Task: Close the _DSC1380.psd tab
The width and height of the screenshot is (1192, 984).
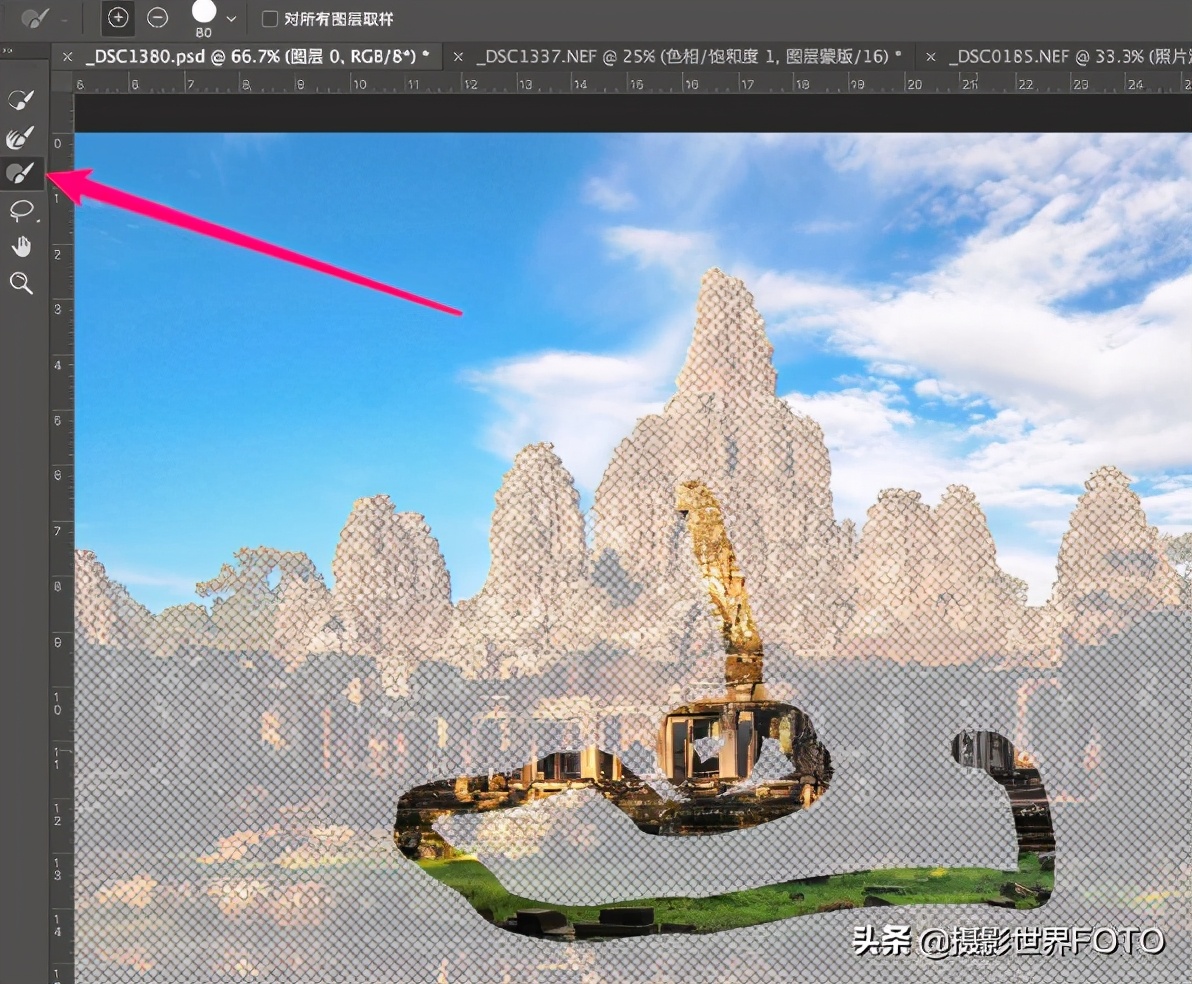Action: [68, 57]
